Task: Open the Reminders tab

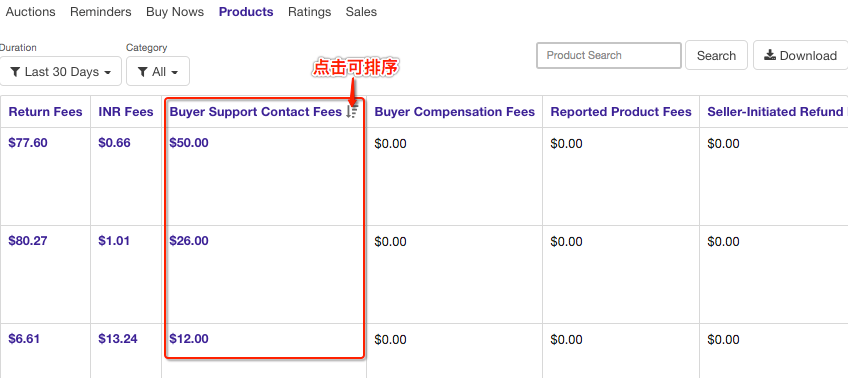Action: 101,12
